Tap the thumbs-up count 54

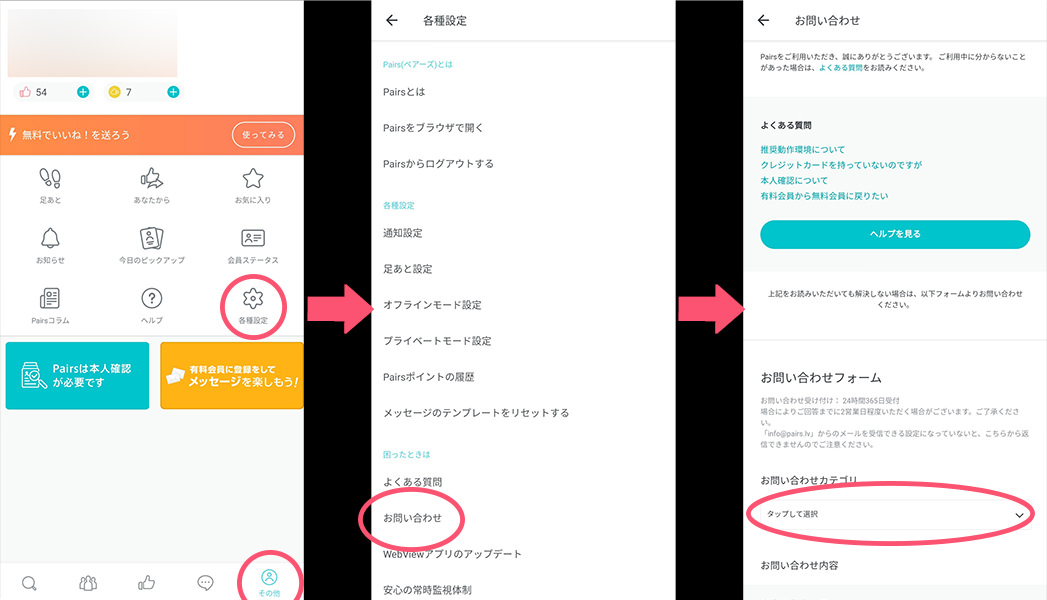pyautogui.click(x=33, y=92)
